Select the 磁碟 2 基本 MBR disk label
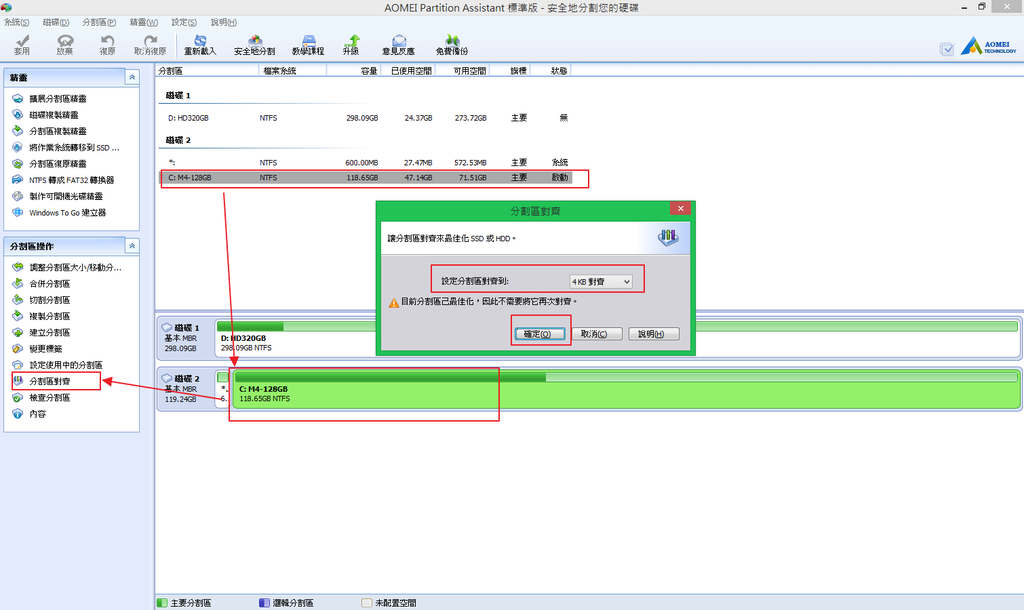The image size is (1024, 610). click(x=185, y=389)
